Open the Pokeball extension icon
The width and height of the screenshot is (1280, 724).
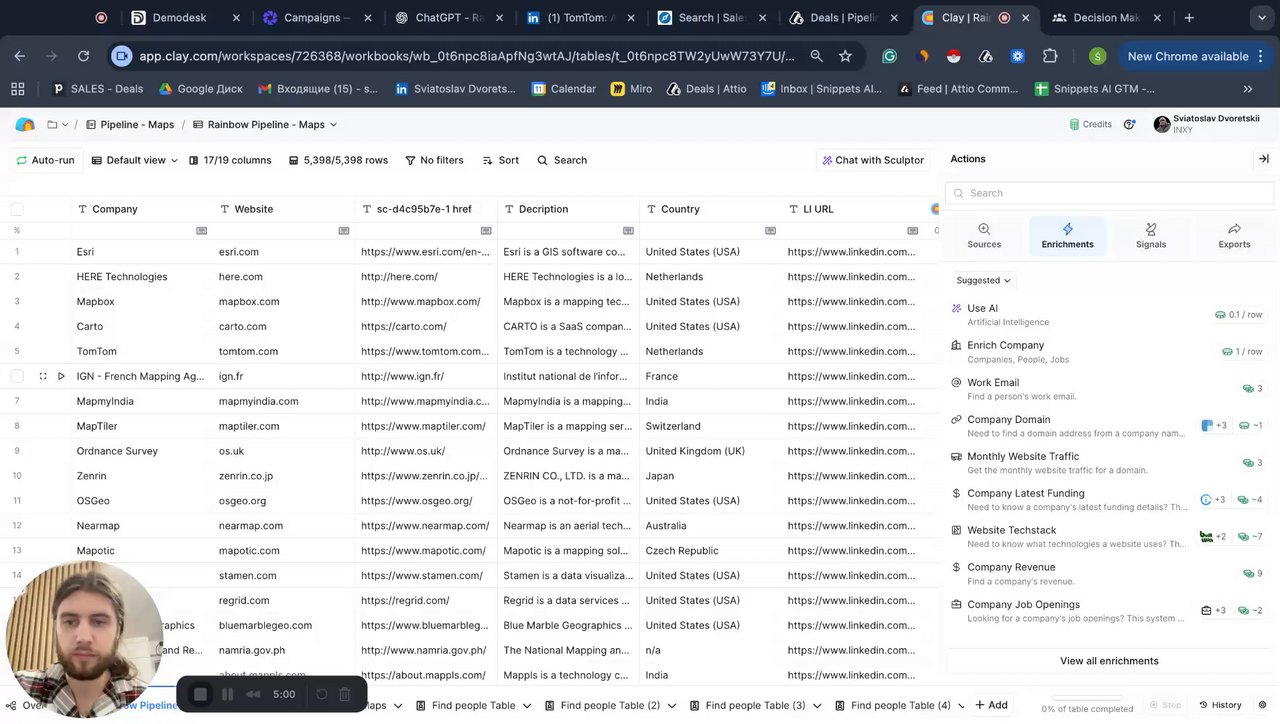tap(953, 56)
